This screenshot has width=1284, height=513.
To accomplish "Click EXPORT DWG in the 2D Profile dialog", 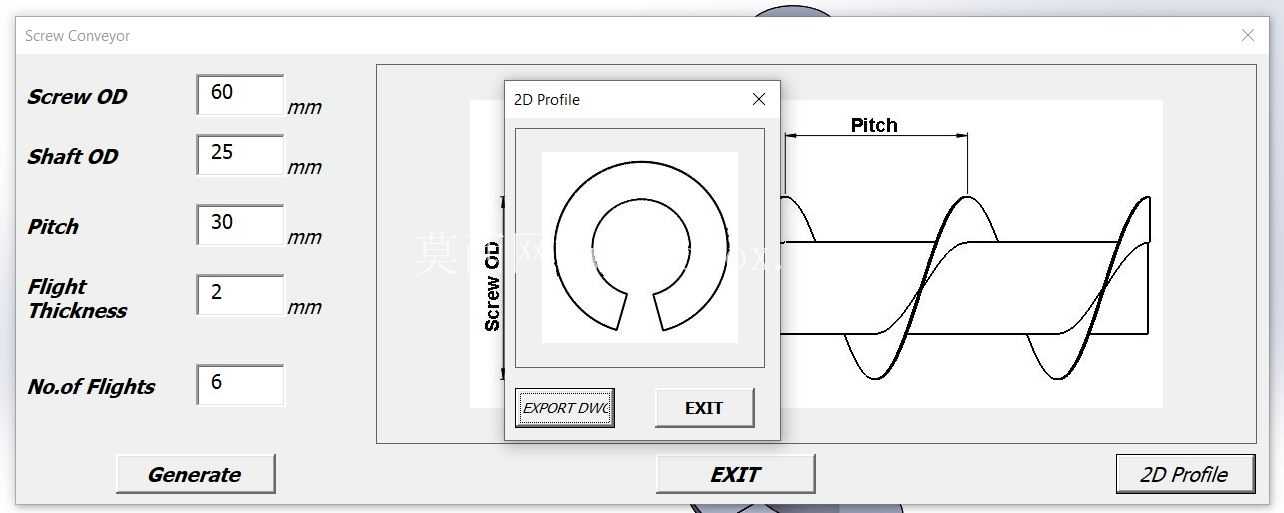I will click(565, 408).
